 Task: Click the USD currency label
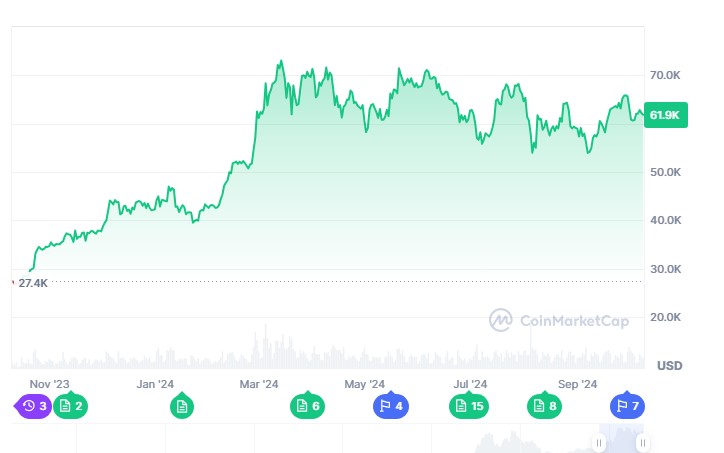[670, 366]
